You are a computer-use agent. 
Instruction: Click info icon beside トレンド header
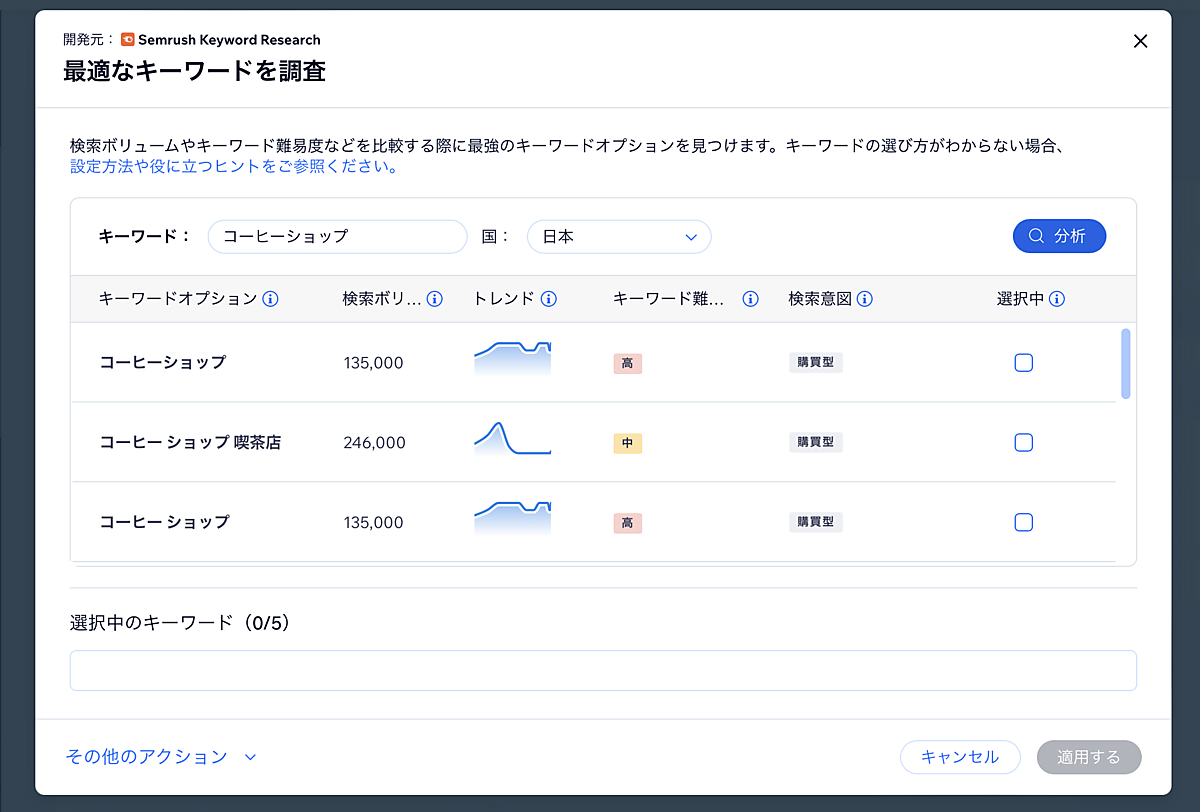coord(548,299)
